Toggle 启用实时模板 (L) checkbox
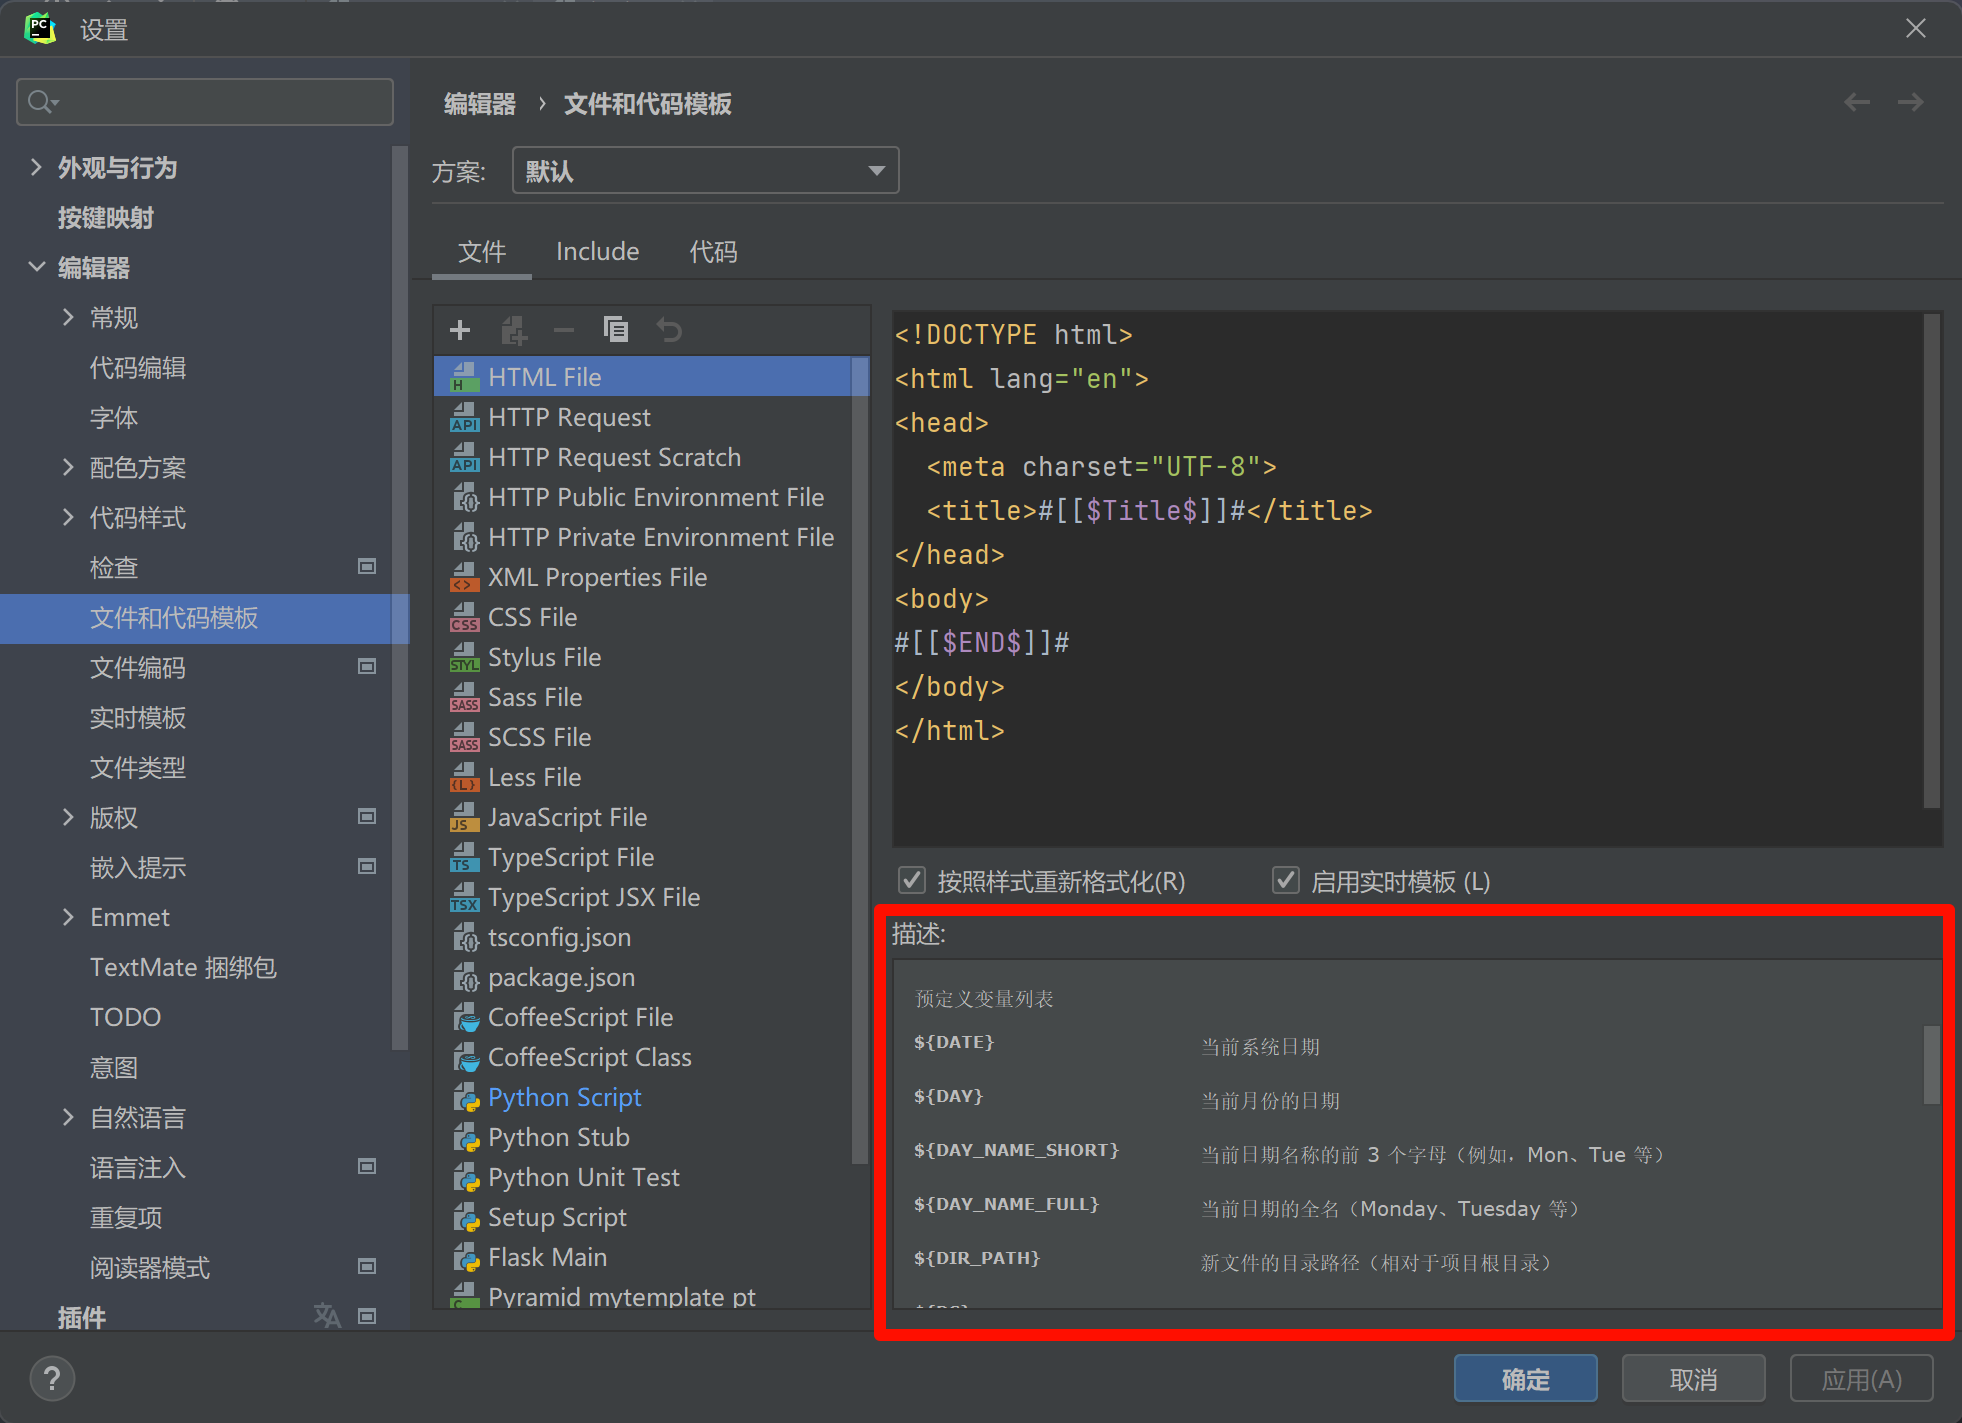This screenshot has height=1423, width=1962. tap(1285, 881)
